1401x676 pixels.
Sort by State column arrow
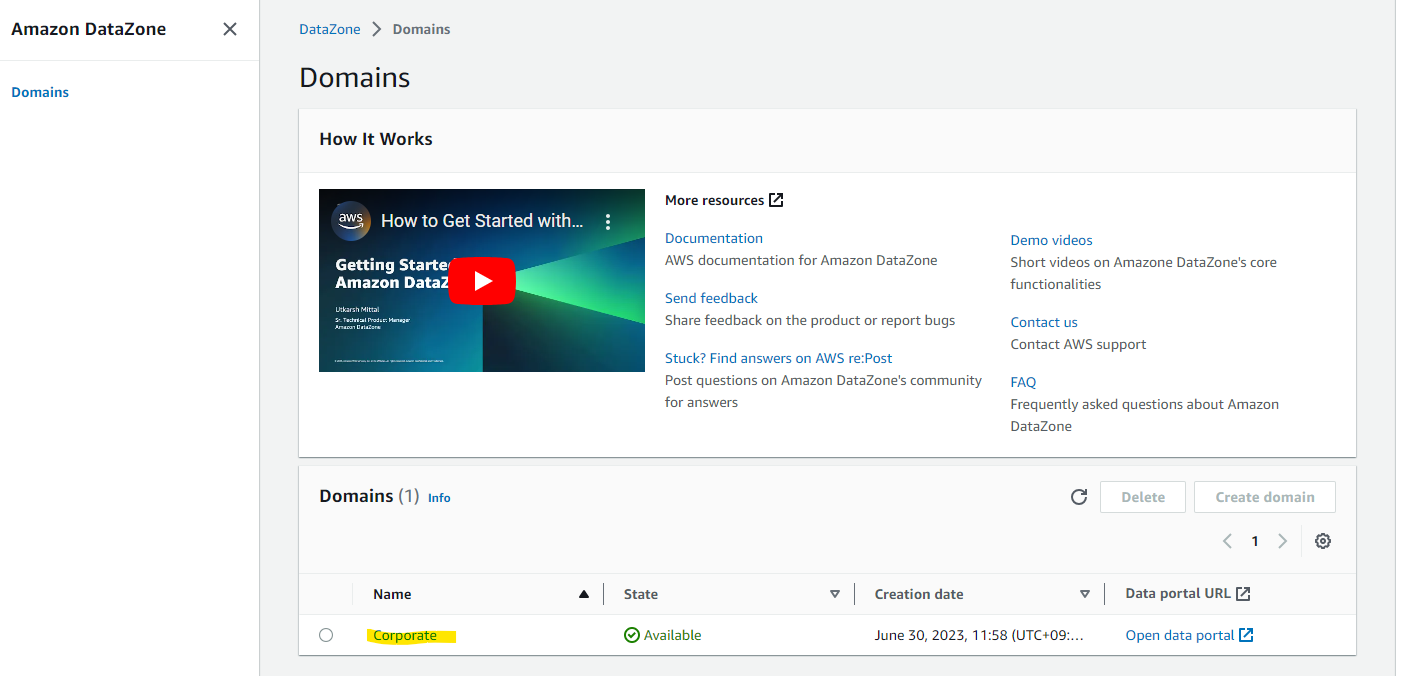835,594
